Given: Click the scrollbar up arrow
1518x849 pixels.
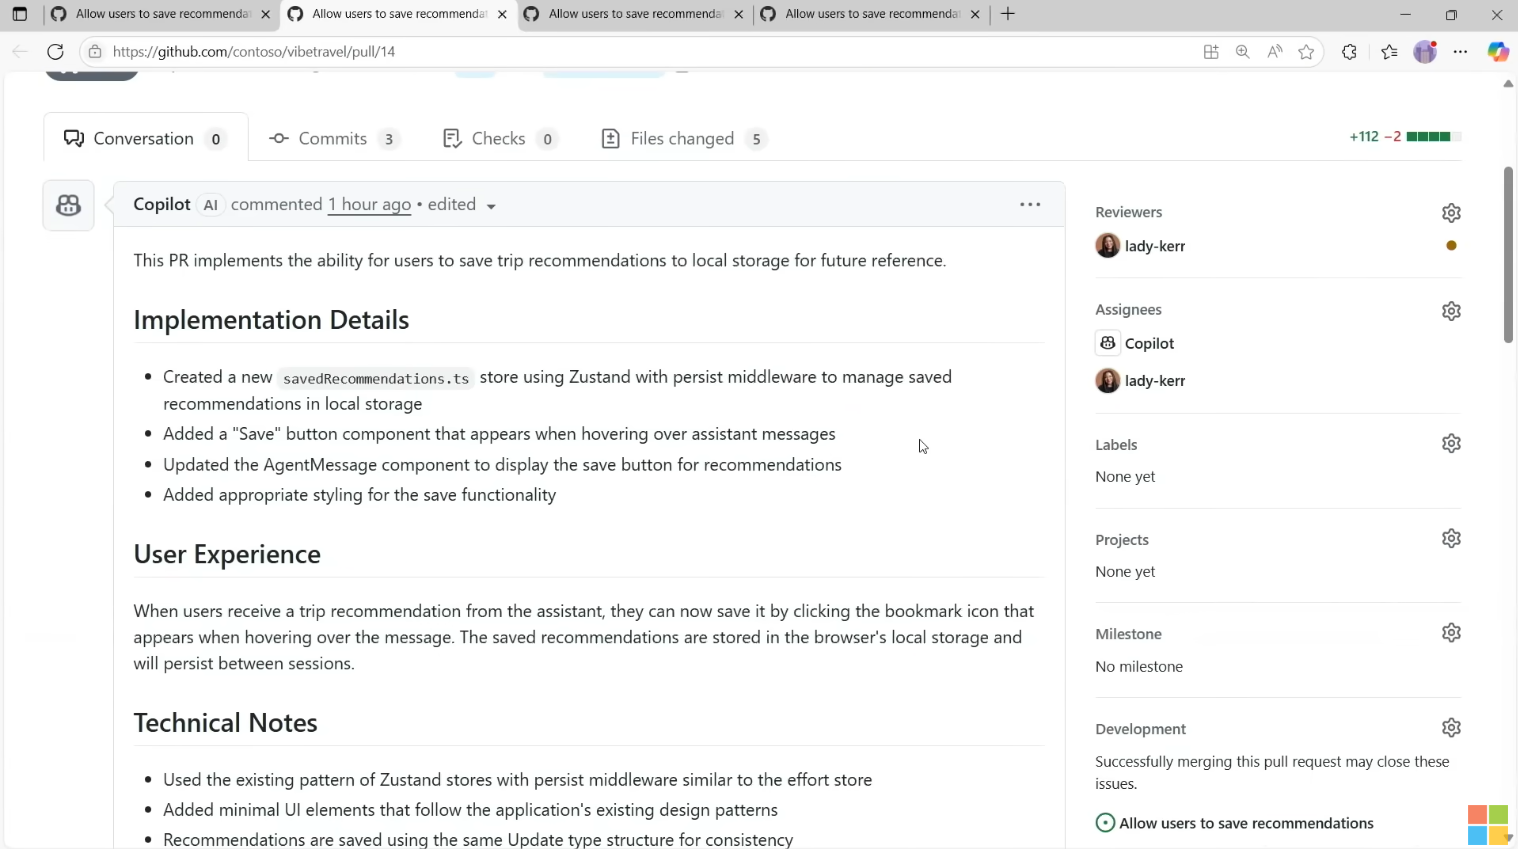Looking at the screenshot, I should click(1508, 84).
